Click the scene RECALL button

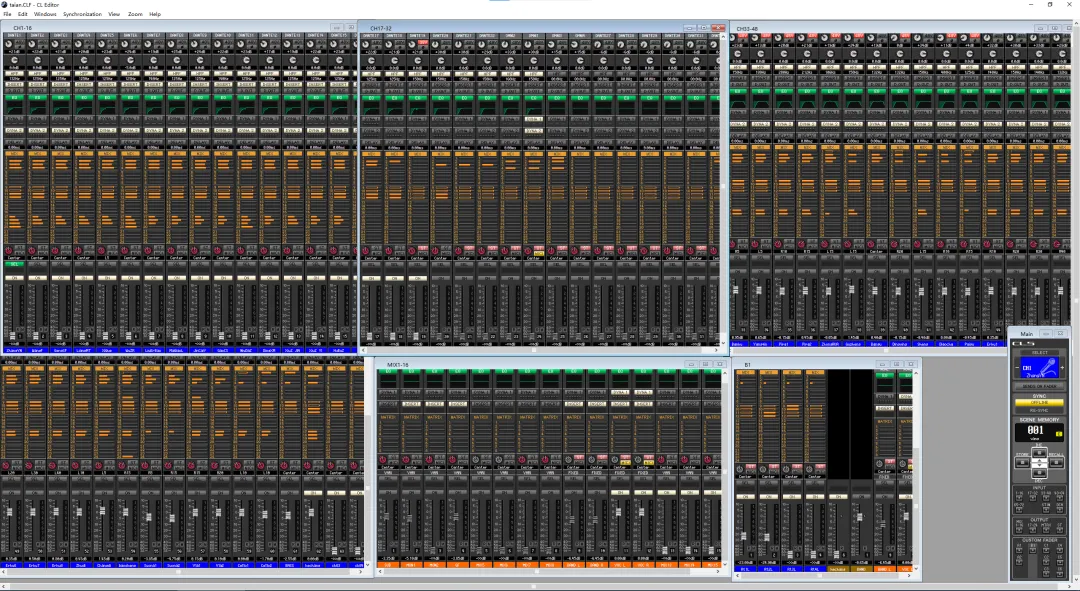tap(1057, 462)
